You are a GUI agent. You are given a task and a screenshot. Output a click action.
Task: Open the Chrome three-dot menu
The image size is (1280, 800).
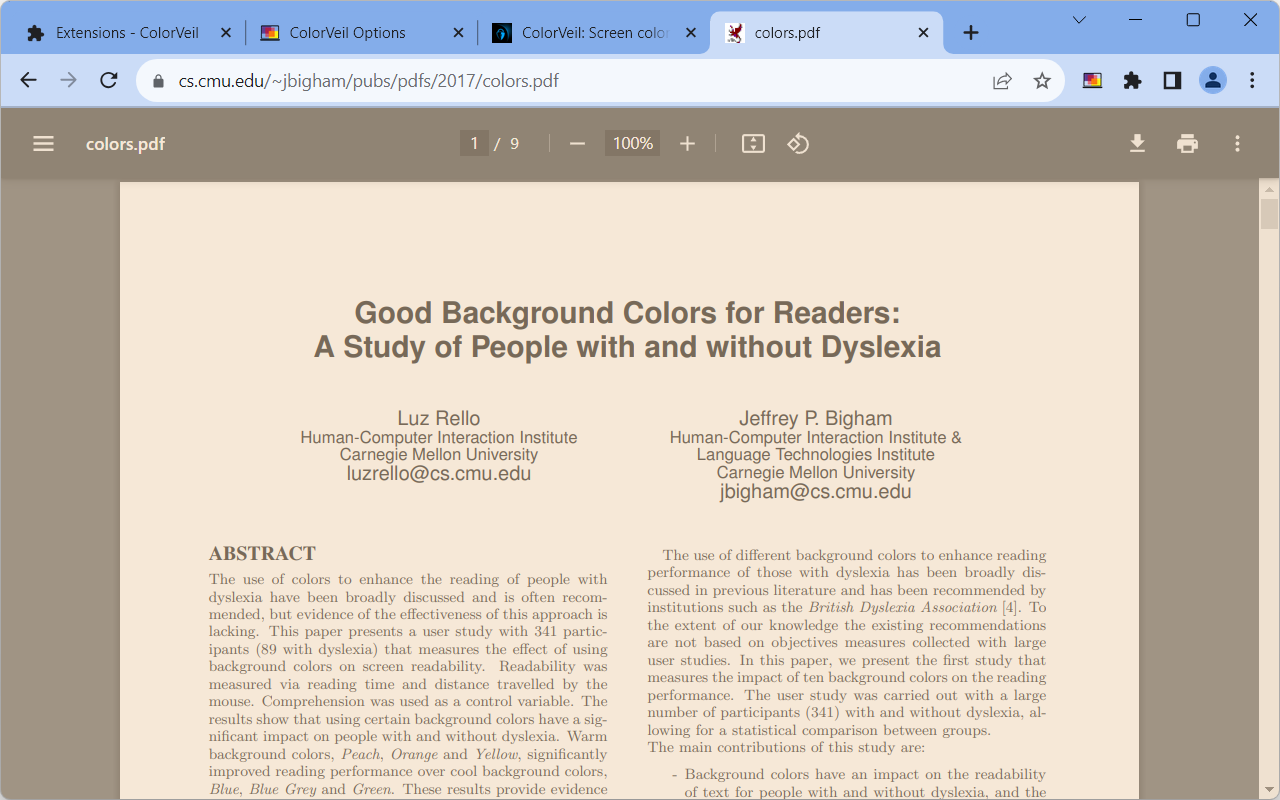pyautogui.click(x=1252, y=81)
